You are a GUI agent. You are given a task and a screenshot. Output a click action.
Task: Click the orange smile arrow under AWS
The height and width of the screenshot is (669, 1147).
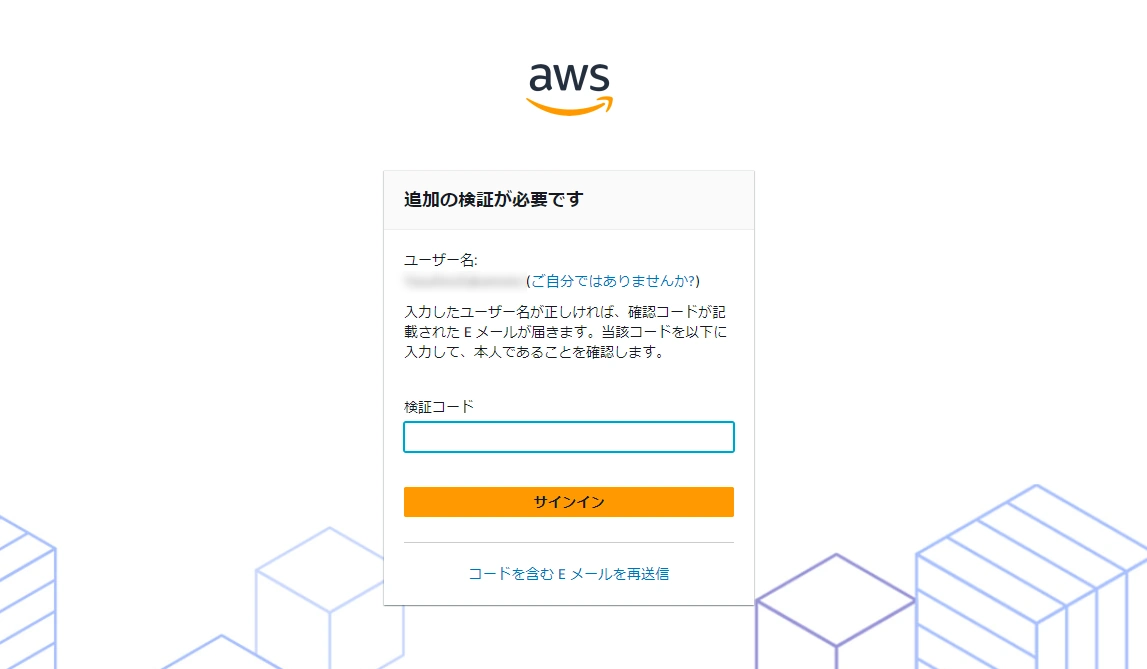pyautogui.click(x=569, y=106)
